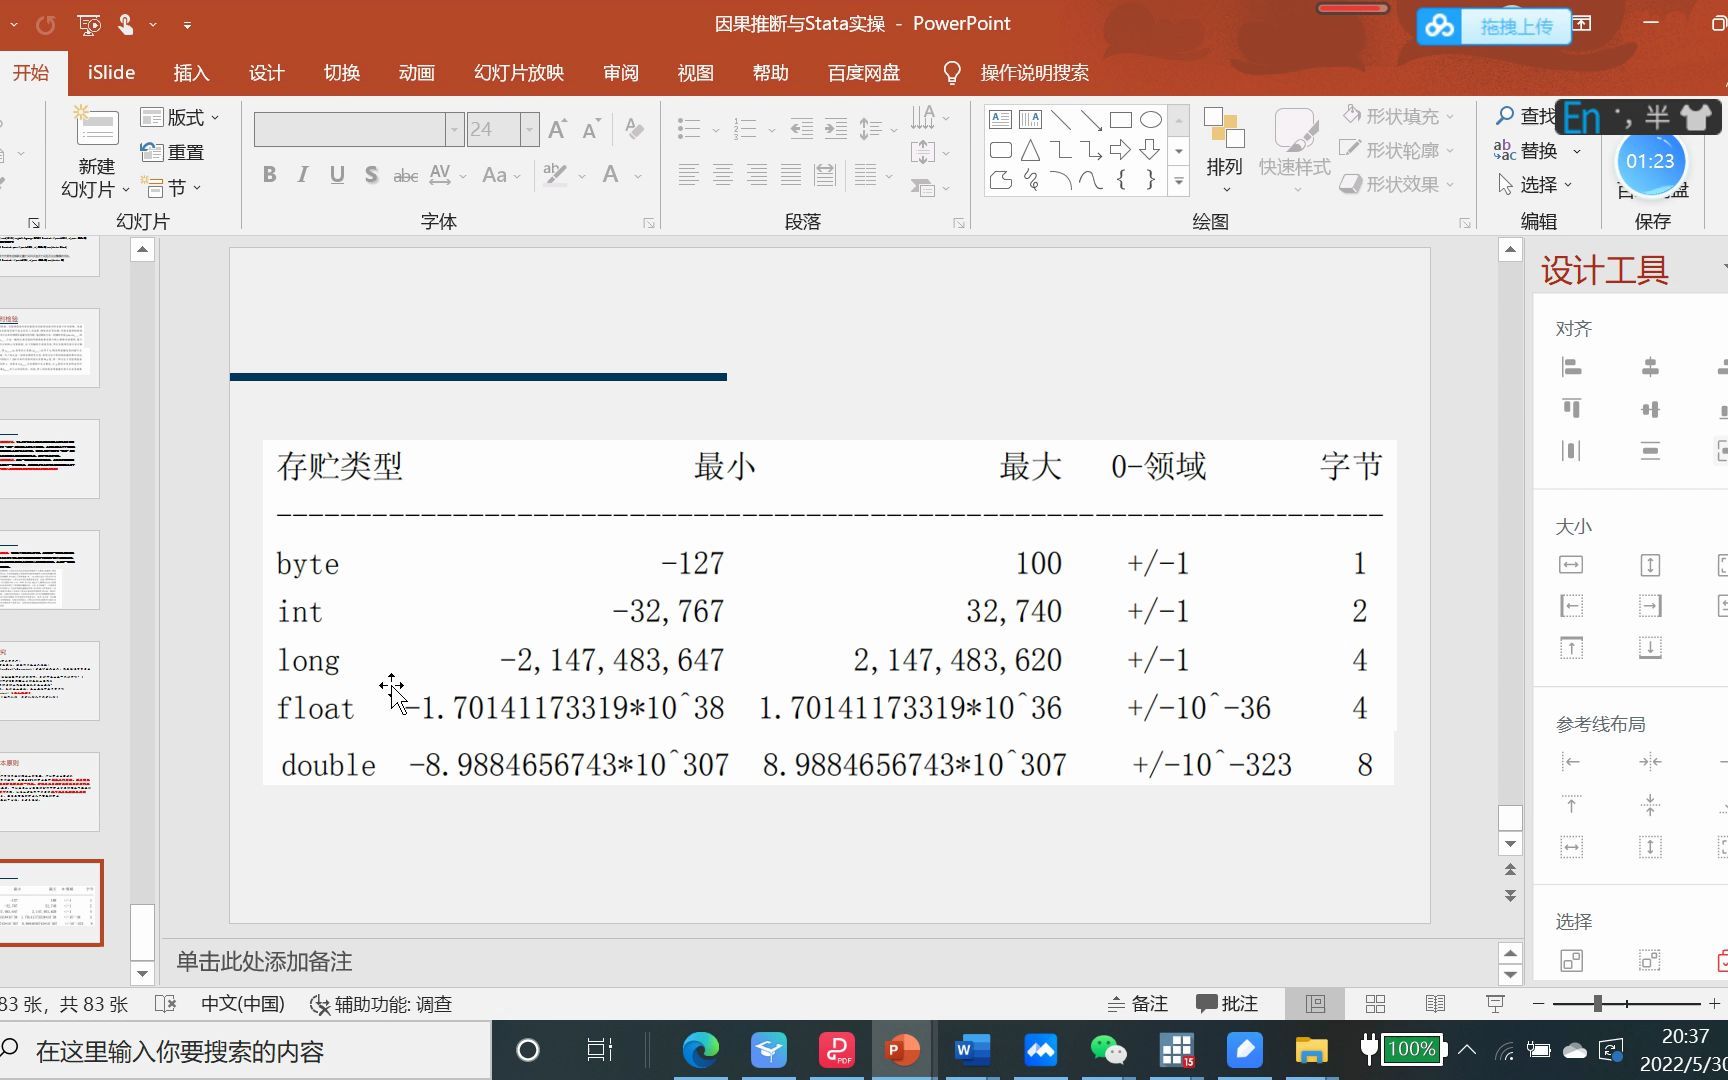Expand the bullet list dropdown
1728x1080 pixels.
(714, 129)
